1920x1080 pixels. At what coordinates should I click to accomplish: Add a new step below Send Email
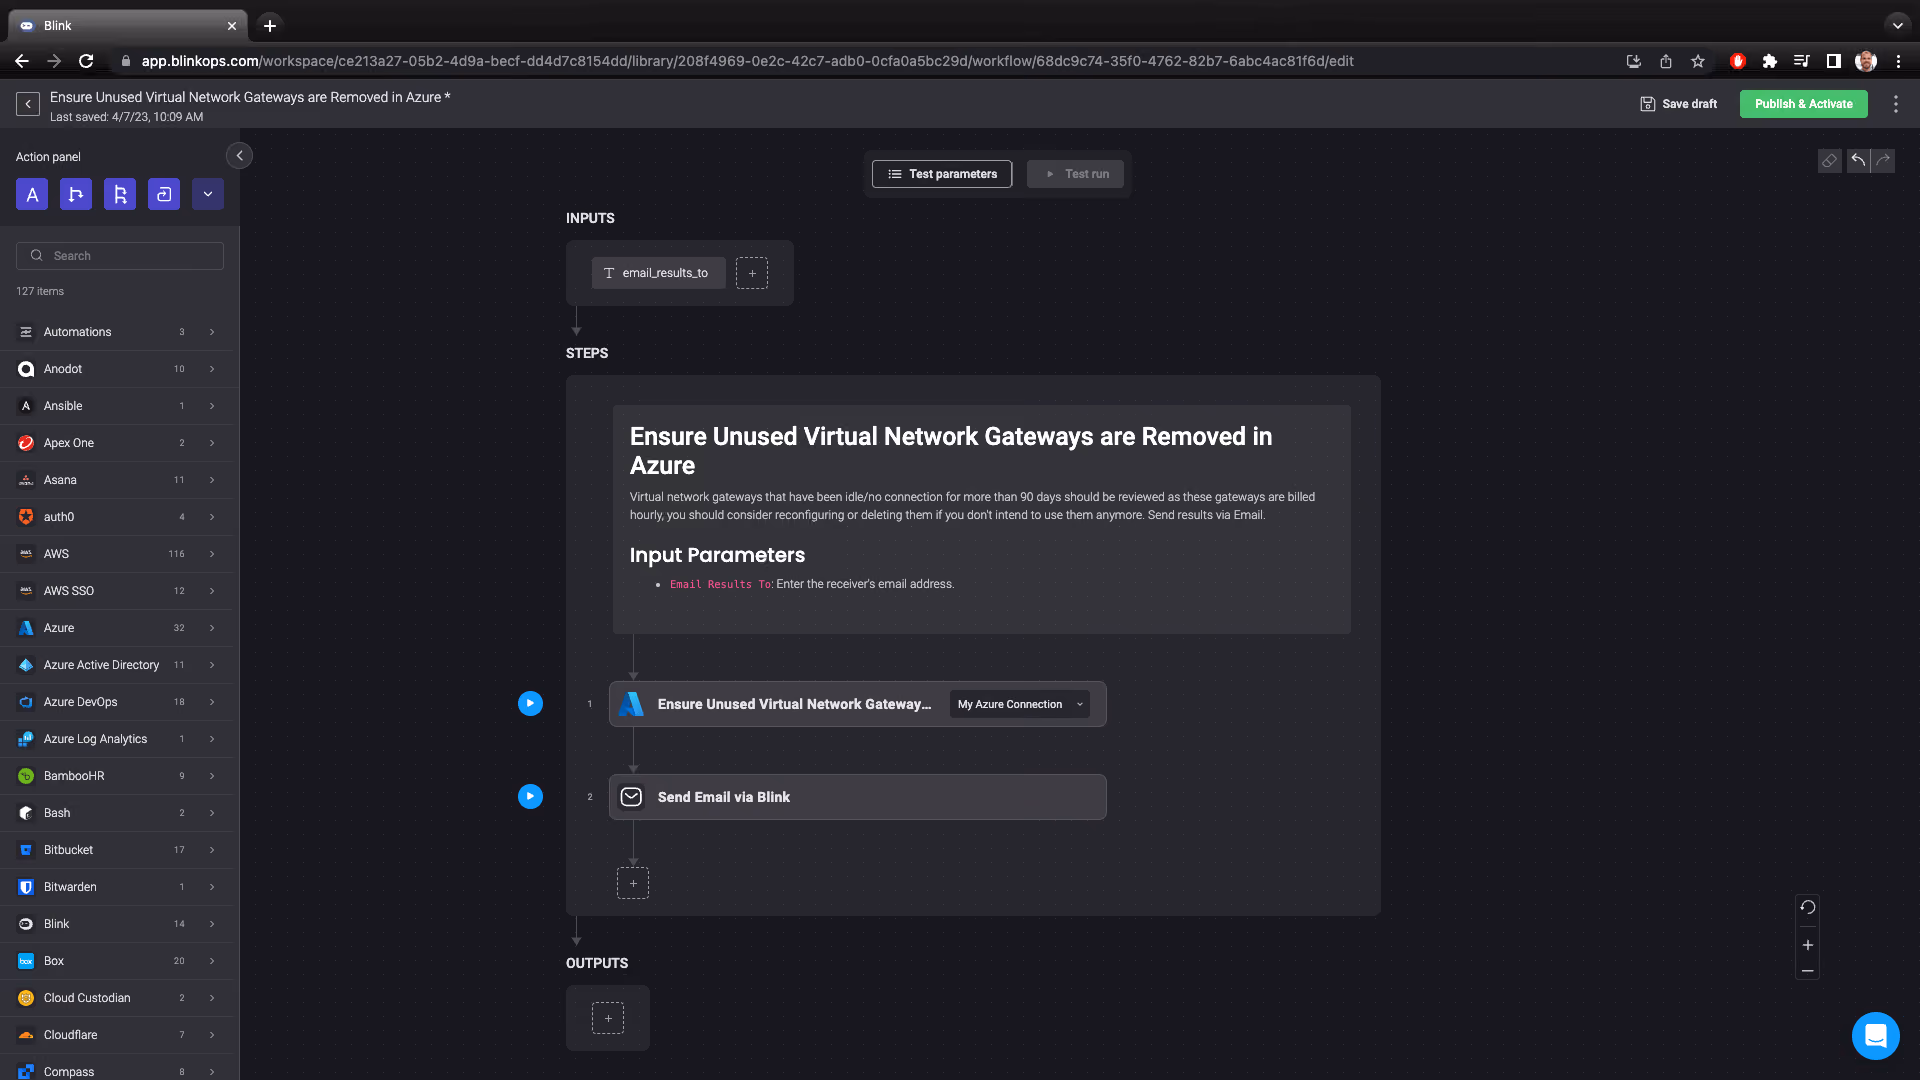pyautogui.click(x=633, y=883)
